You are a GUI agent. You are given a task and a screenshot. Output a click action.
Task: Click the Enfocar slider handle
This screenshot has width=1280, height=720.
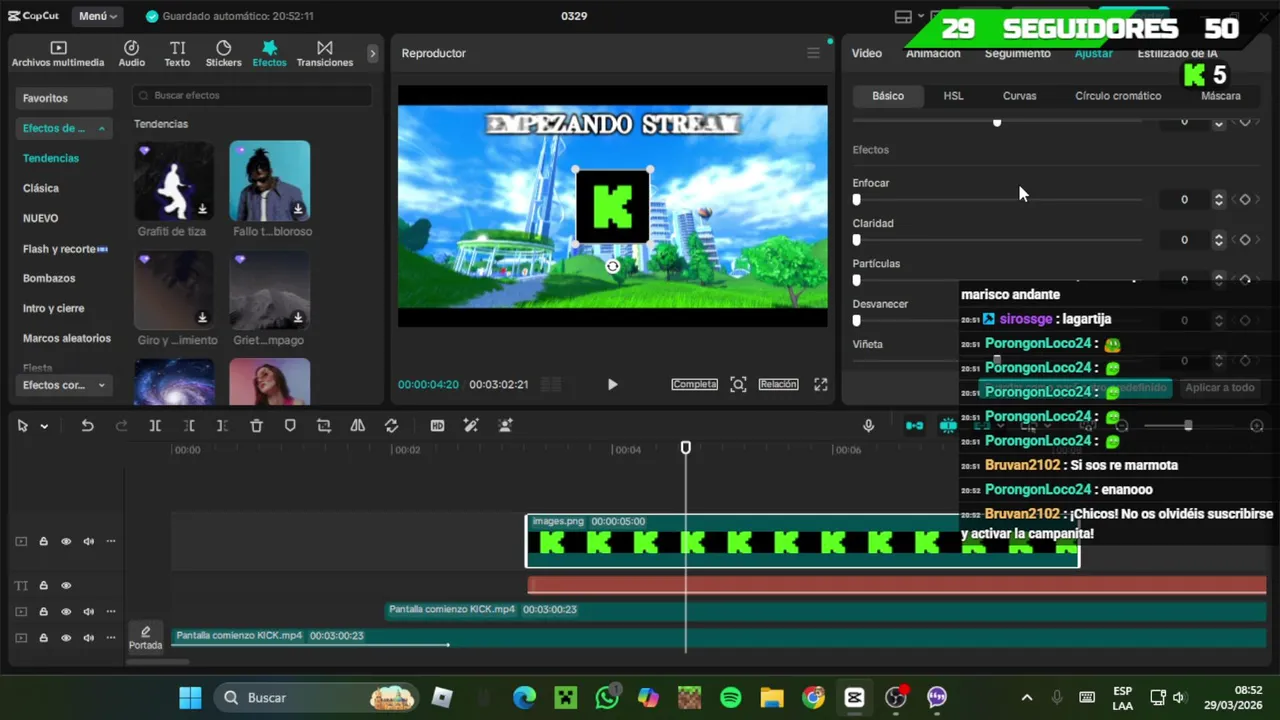coord(856,199)
